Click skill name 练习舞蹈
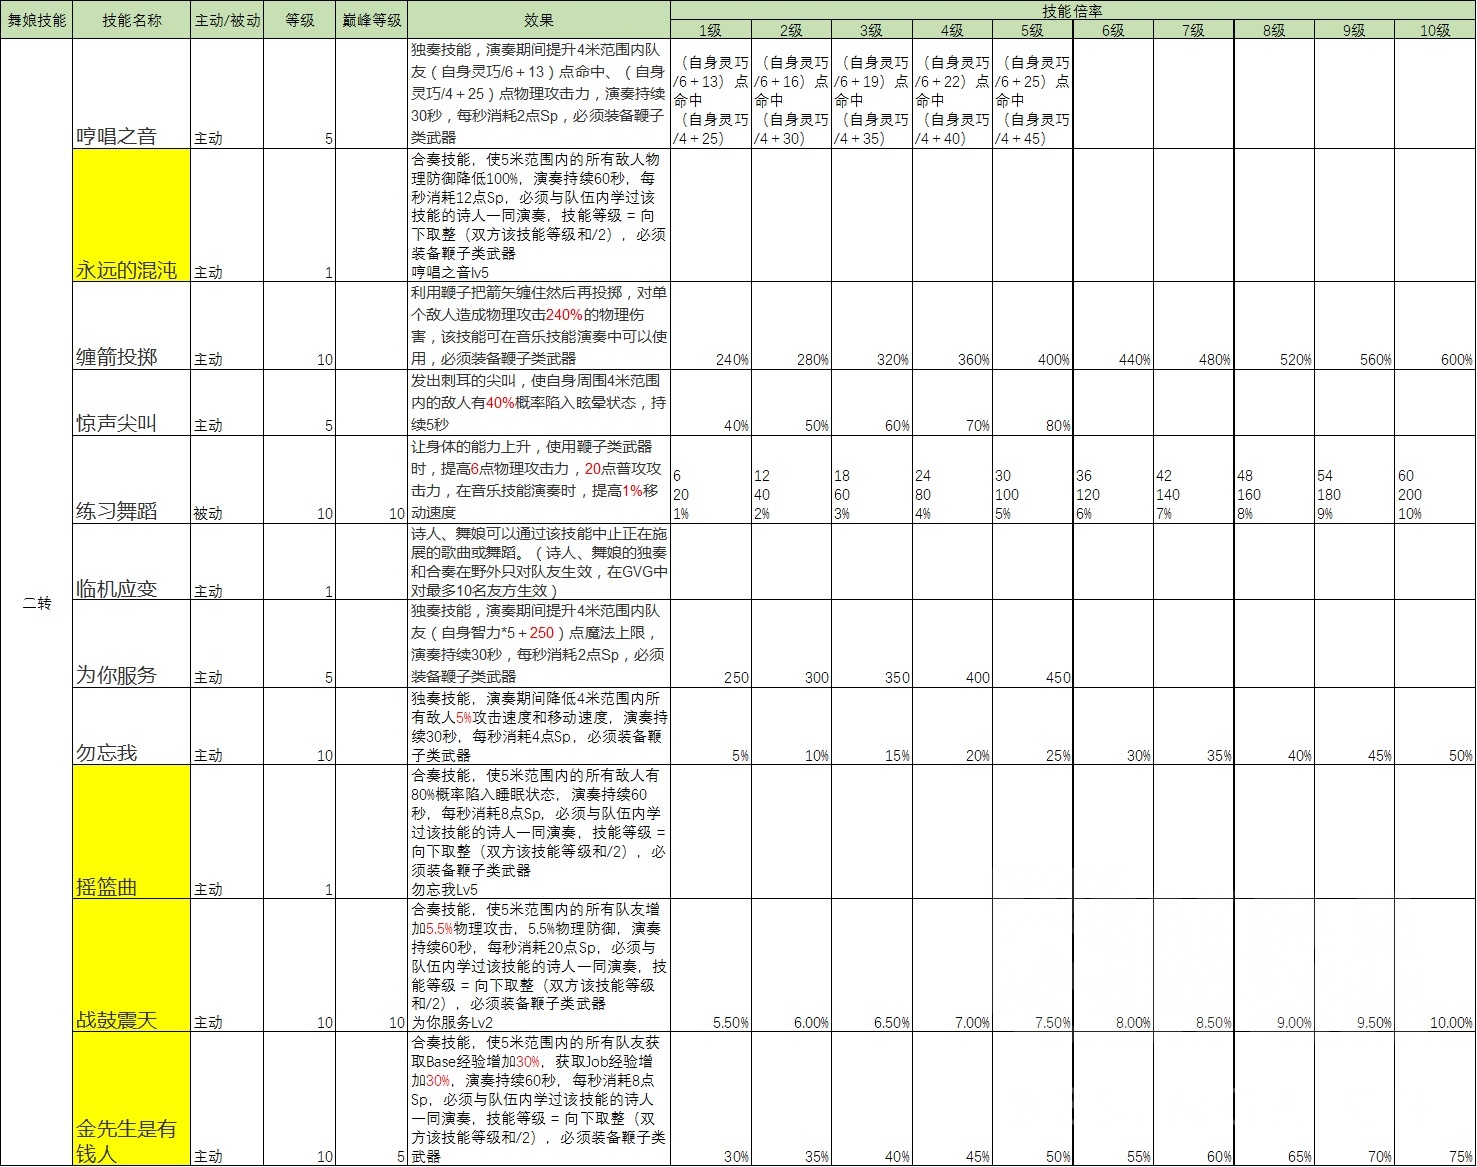Image resolution: width=1477 pixels, height=1167 pixels. point(131,479)
